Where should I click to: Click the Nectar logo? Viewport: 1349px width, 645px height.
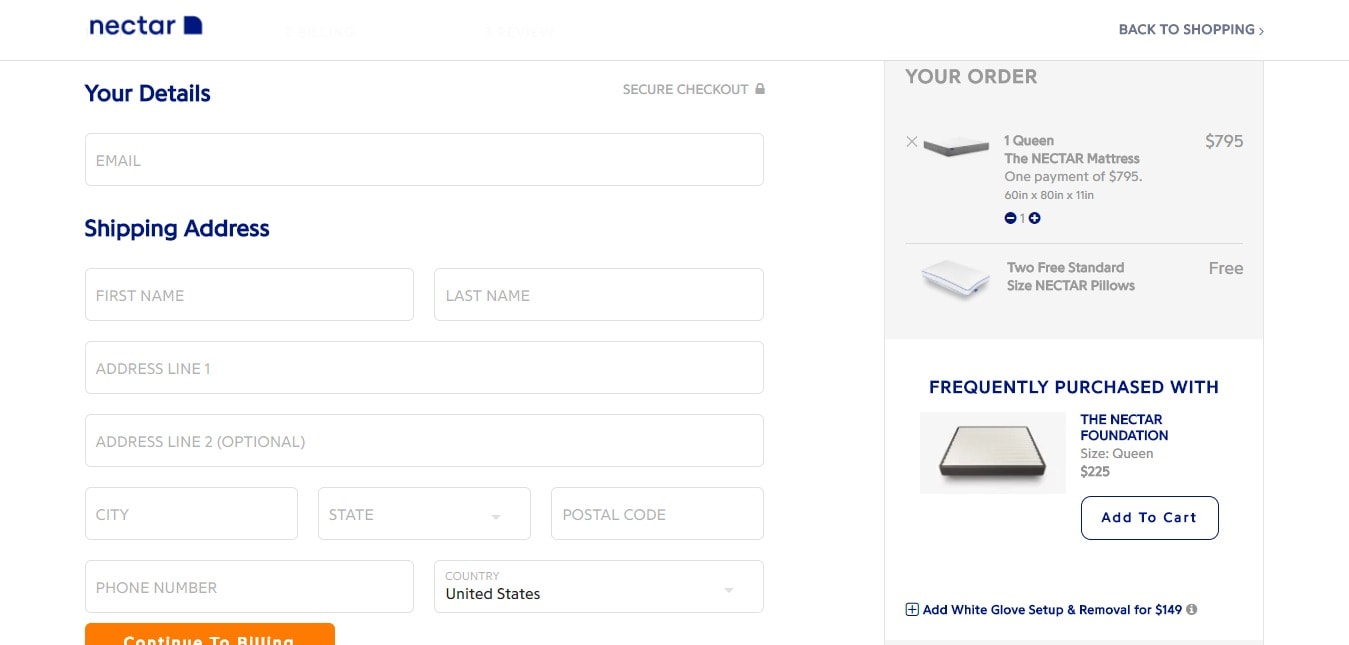tap(146, 26)
